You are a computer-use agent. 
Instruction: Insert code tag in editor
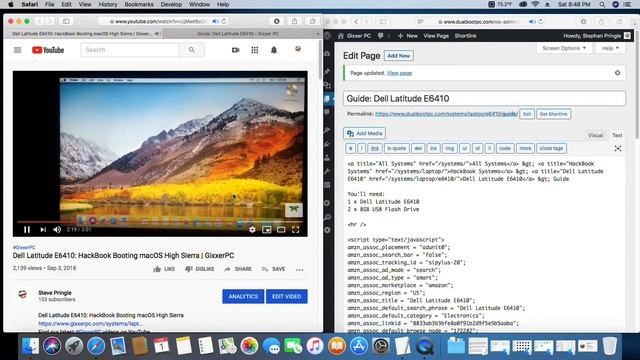tap(505, 149)
